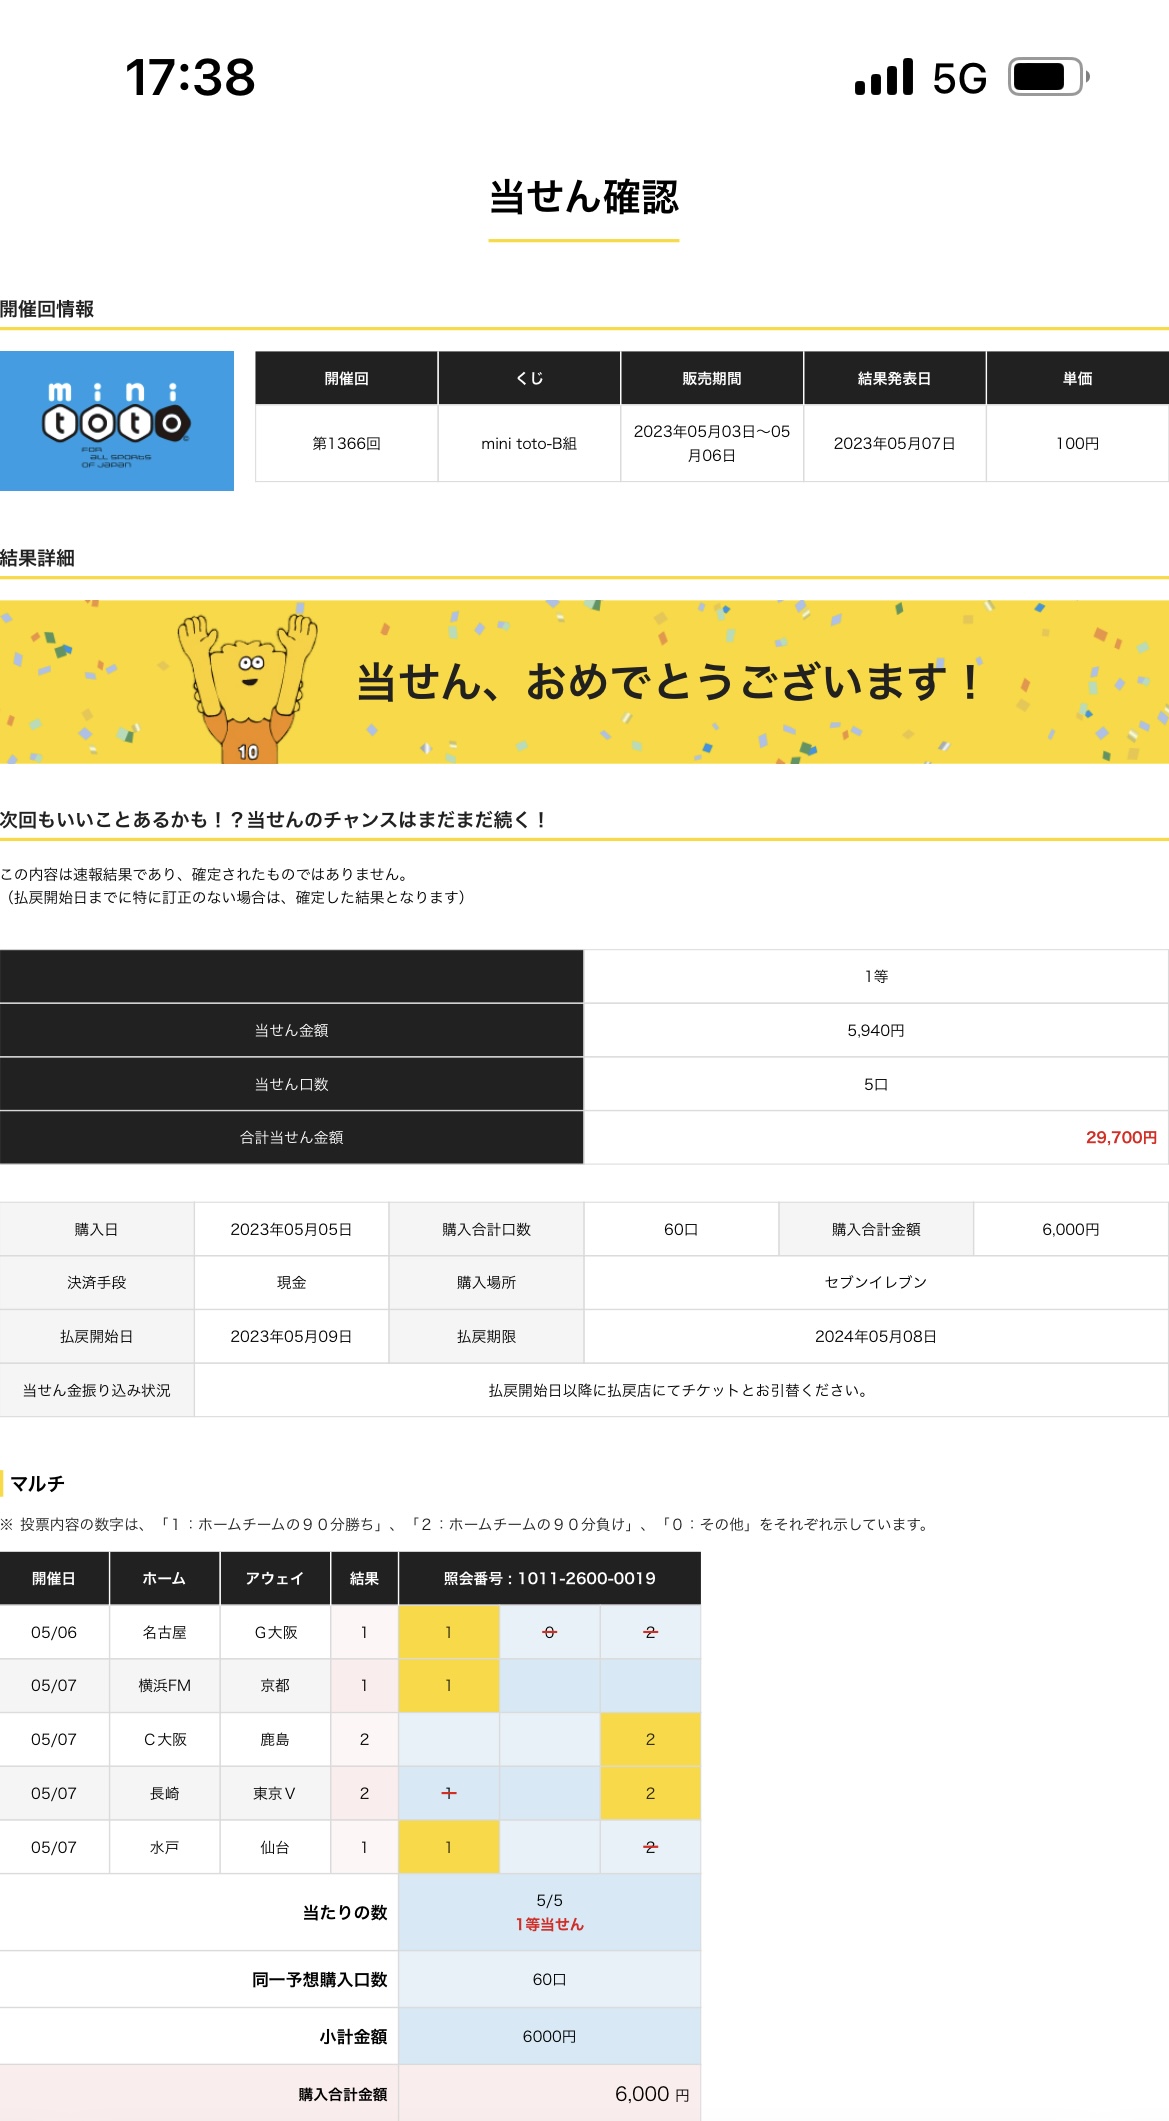Image resolution: width=1169 pixels, height=2121 pixels.
Task: Click the 照会番号 1011-2600-0019 header
Action: tap(549, 1578)
